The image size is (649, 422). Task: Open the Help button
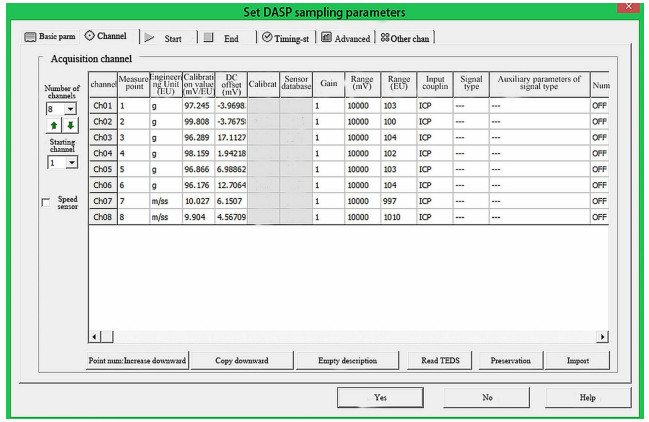[x=588, y=397]
